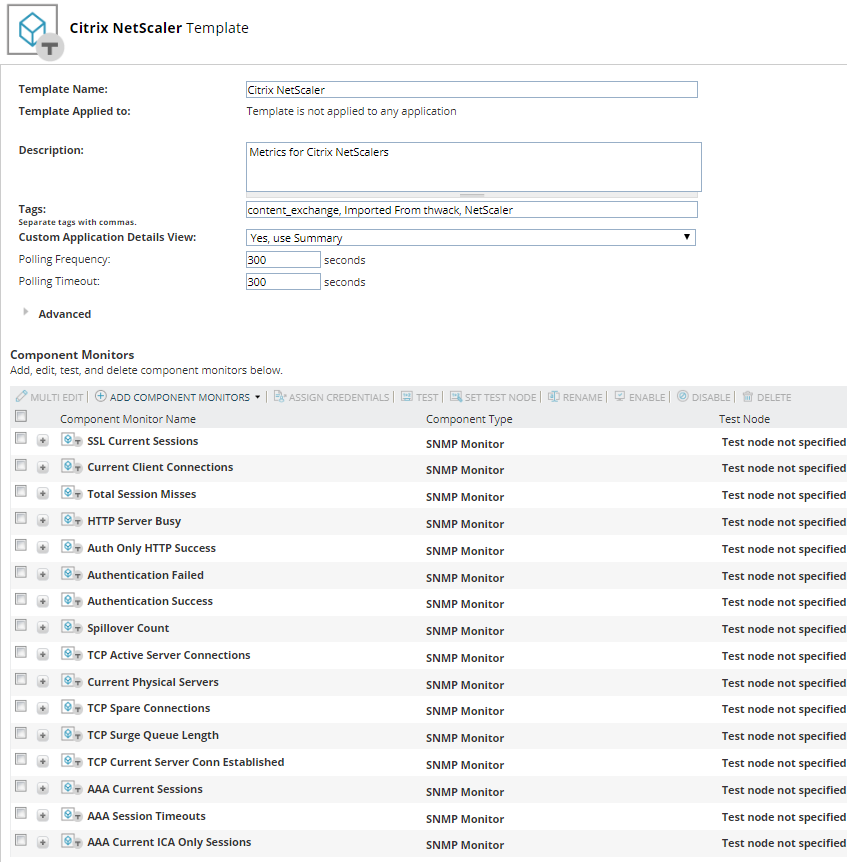The height and width of the screenshot is (862, 847).
Task: Check the Current Client Connections checkbox
Action: (21, 465)
